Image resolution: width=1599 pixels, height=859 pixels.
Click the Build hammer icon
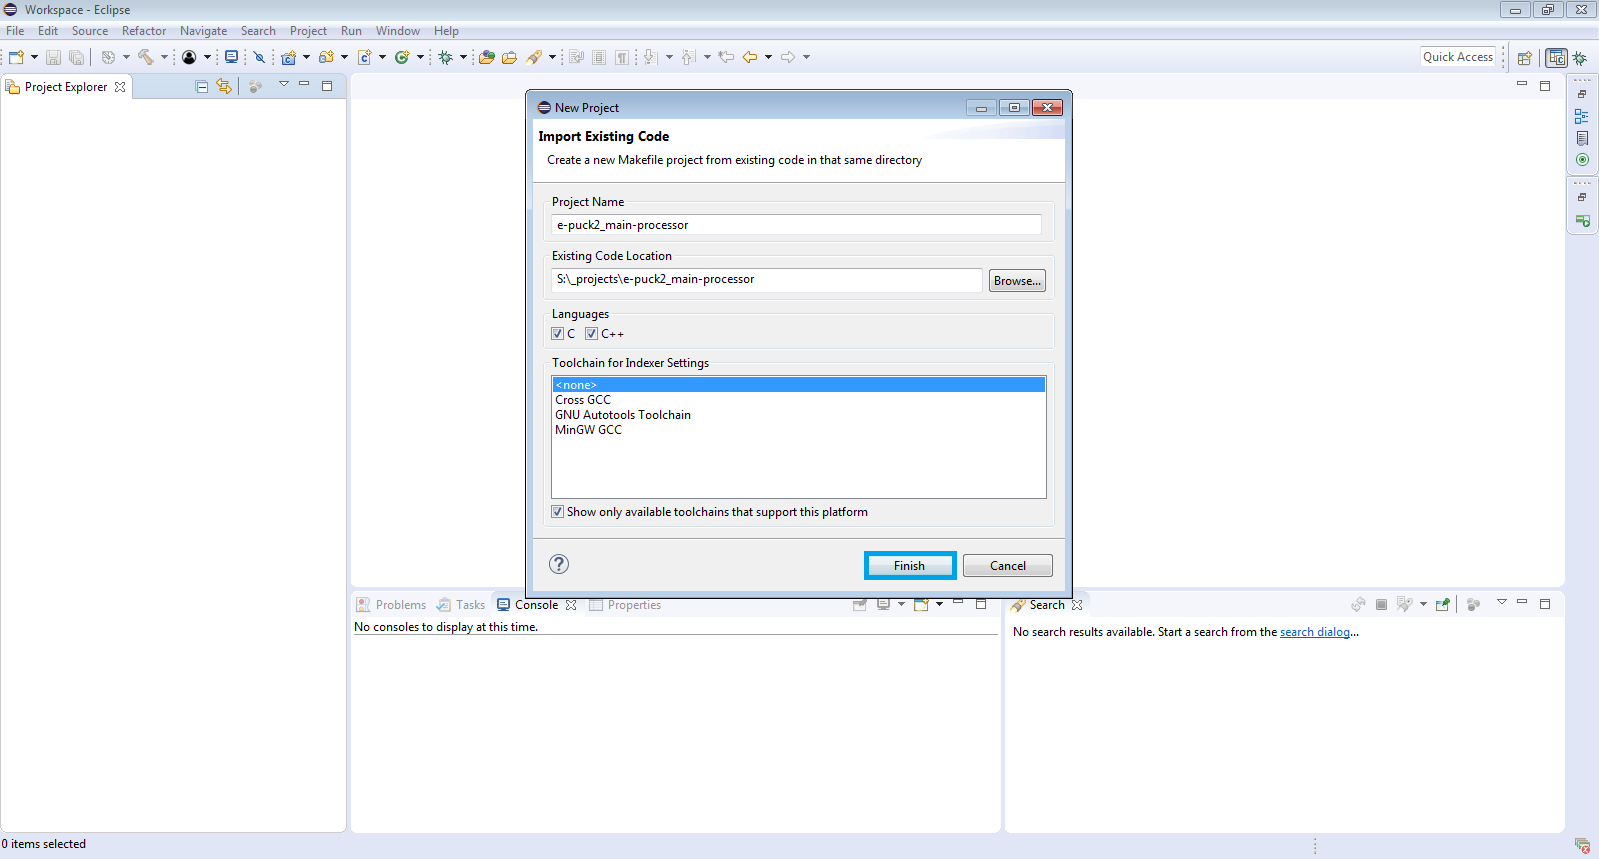tap(146, 57)
